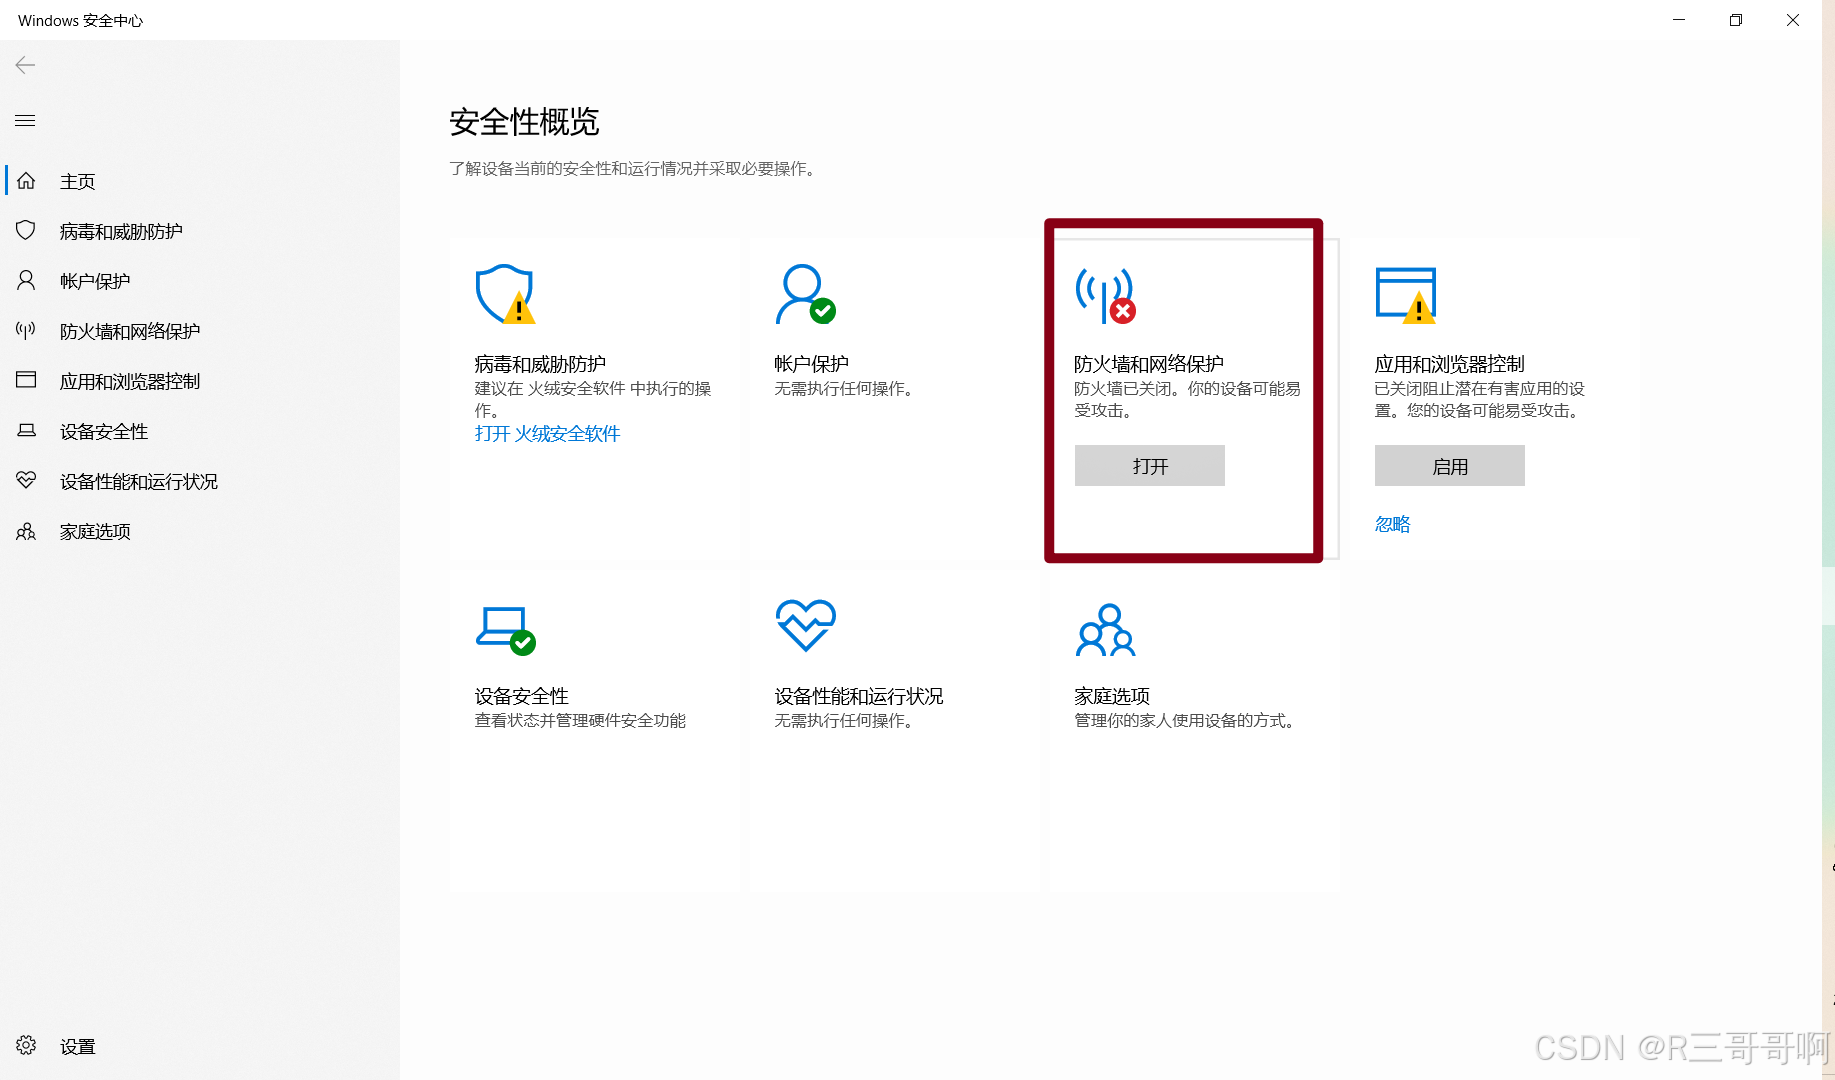Click the device security laptop icon in sidebar

click(x=26, y=431)
